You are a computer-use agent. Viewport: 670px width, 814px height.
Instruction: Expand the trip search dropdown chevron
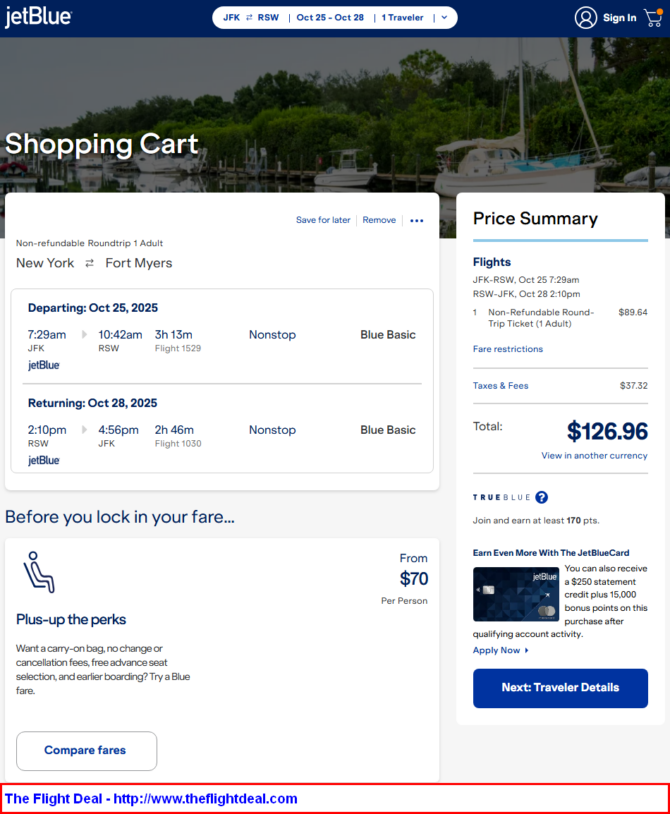click(x=444, y=18)
